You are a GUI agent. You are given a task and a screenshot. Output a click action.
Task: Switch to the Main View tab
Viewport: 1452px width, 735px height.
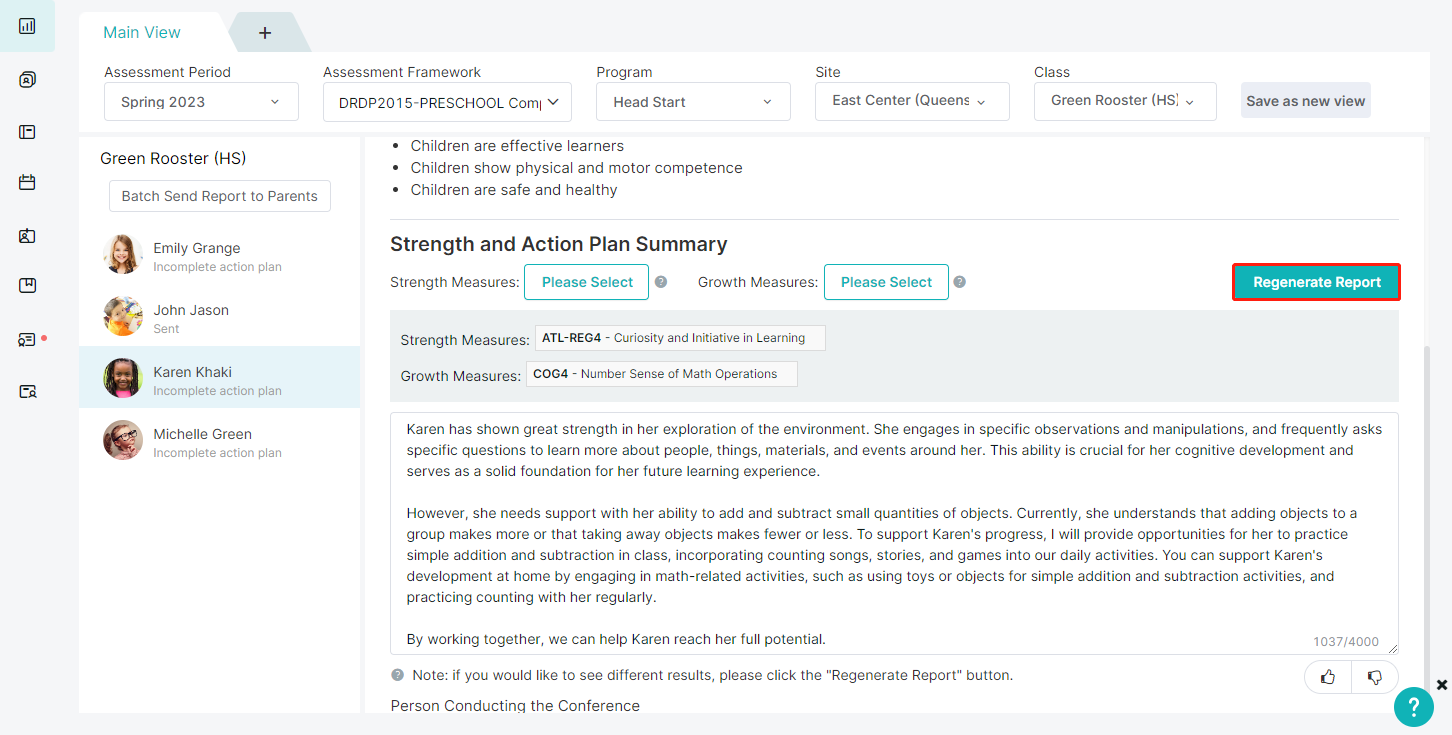[x=142, y=32]
